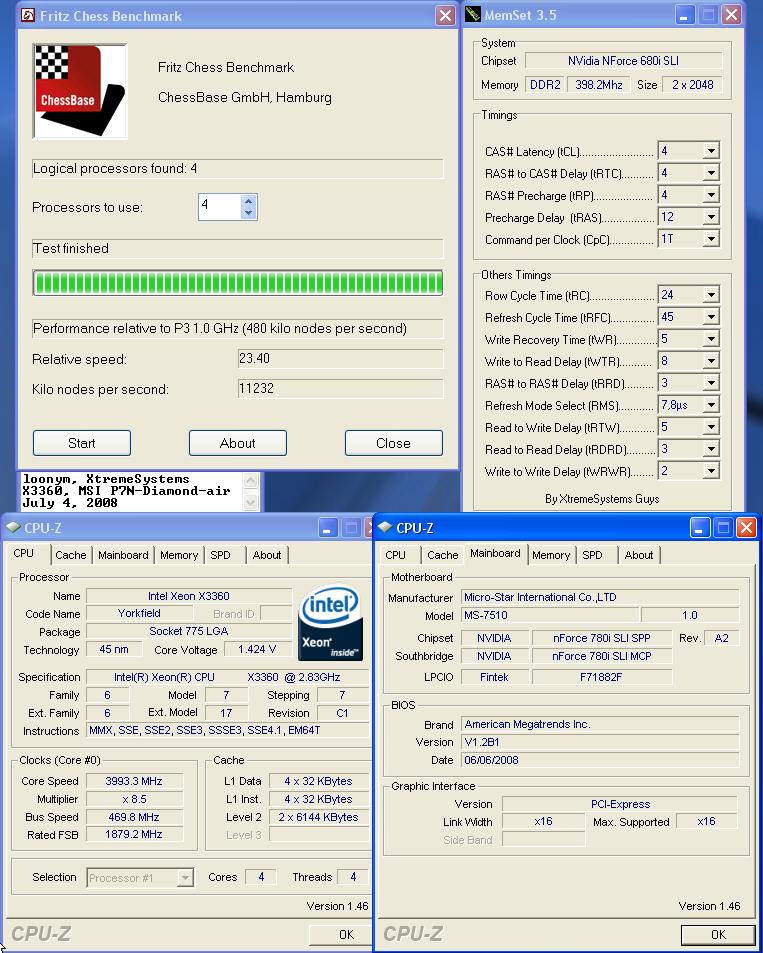Maximize the front CPU-Z Mainboard window
The image size is (763, 953).
pos(723,528)
